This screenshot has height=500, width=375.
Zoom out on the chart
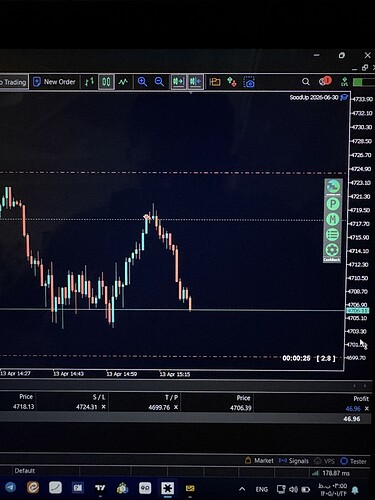click(159, 82)
